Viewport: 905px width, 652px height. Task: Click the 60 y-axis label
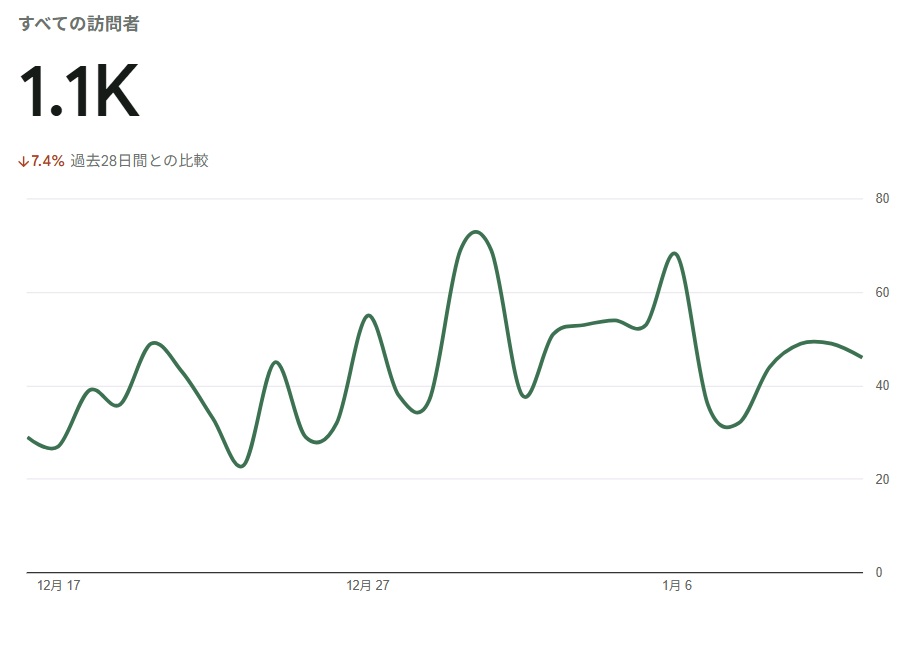pyautogui.click(x=882, y=292)
